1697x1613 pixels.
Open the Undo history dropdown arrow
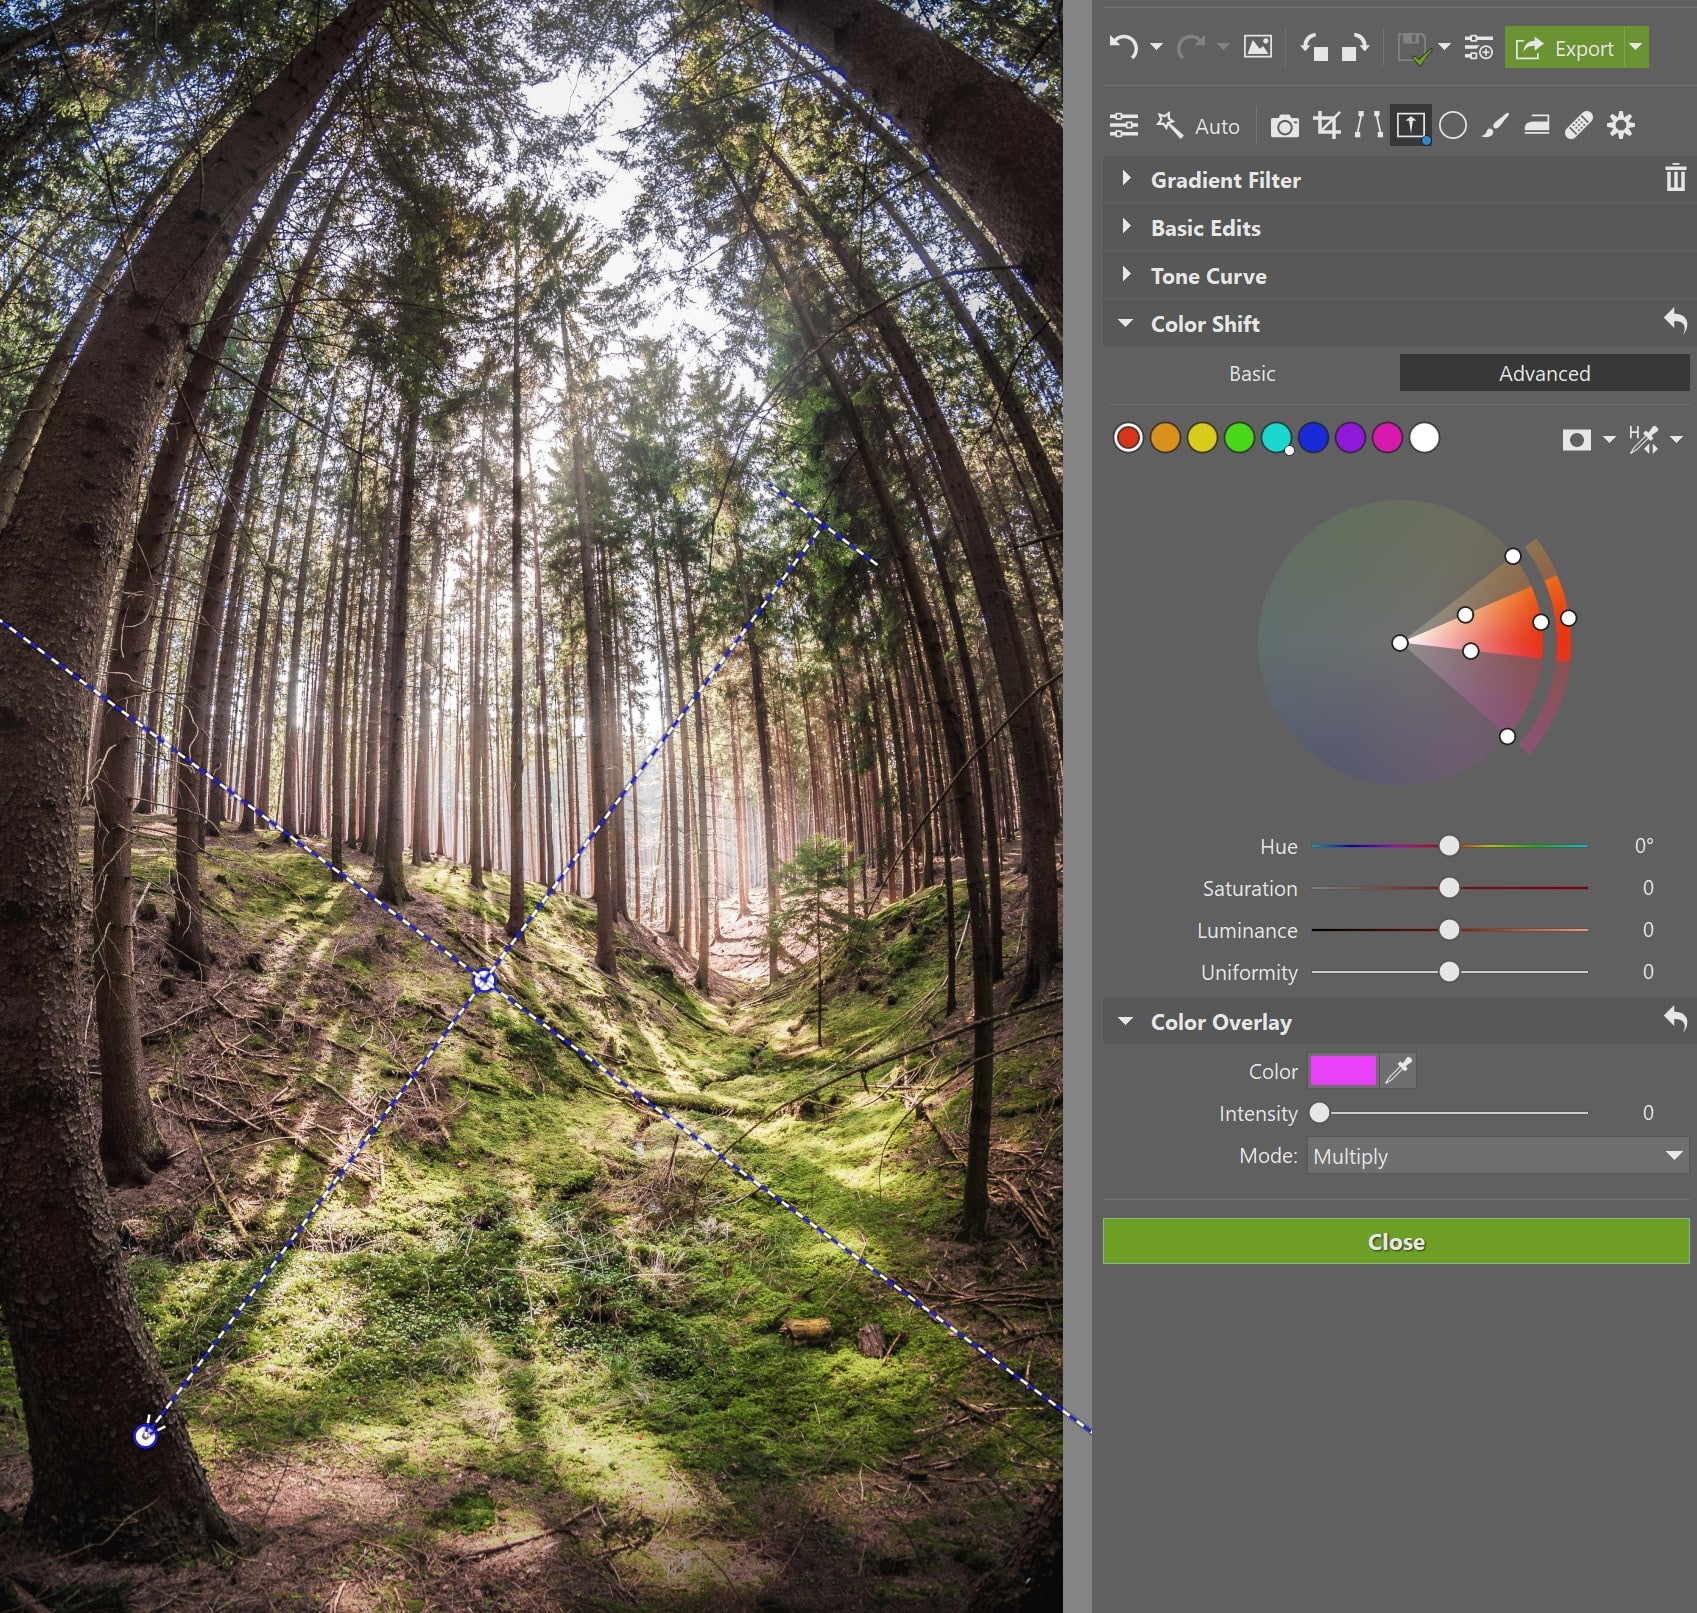(x=1156, y=47)
